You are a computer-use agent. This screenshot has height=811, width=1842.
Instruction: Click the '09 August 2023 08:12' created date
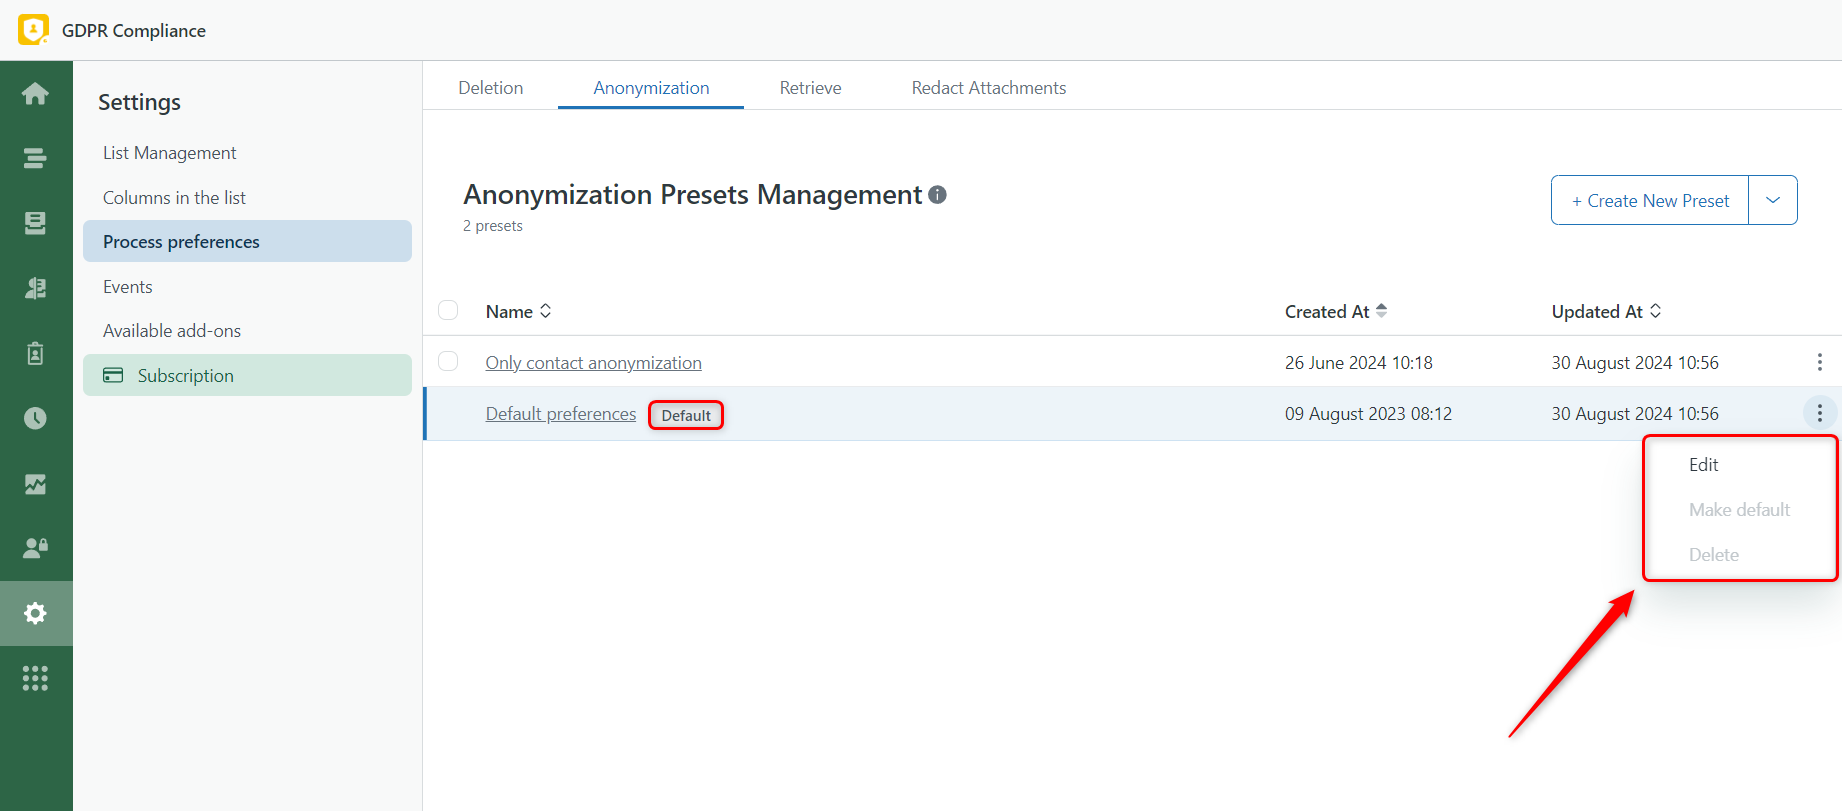[1368, 414]
